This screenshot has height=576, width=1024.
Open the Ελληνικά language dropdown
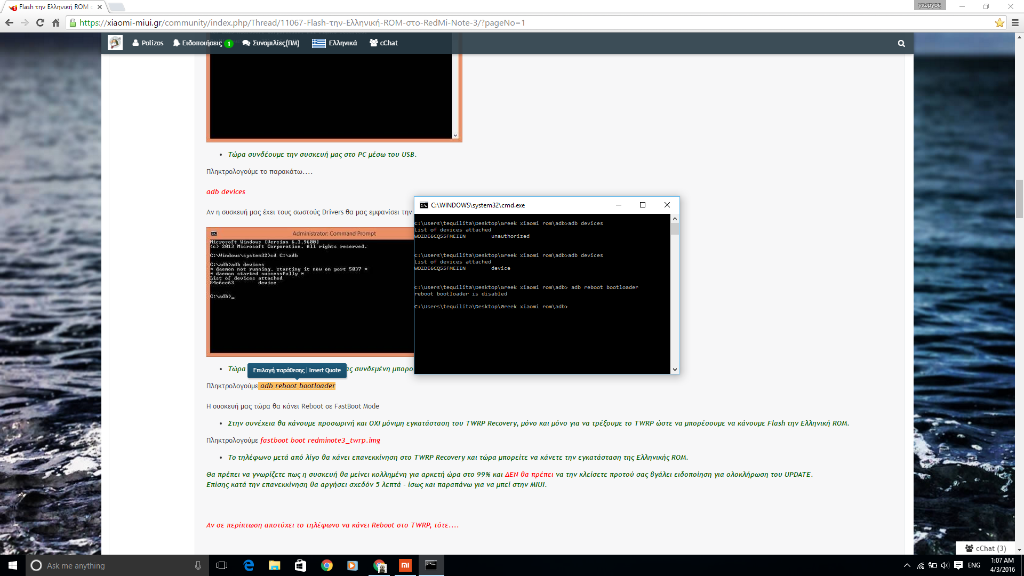pos(335,44)
